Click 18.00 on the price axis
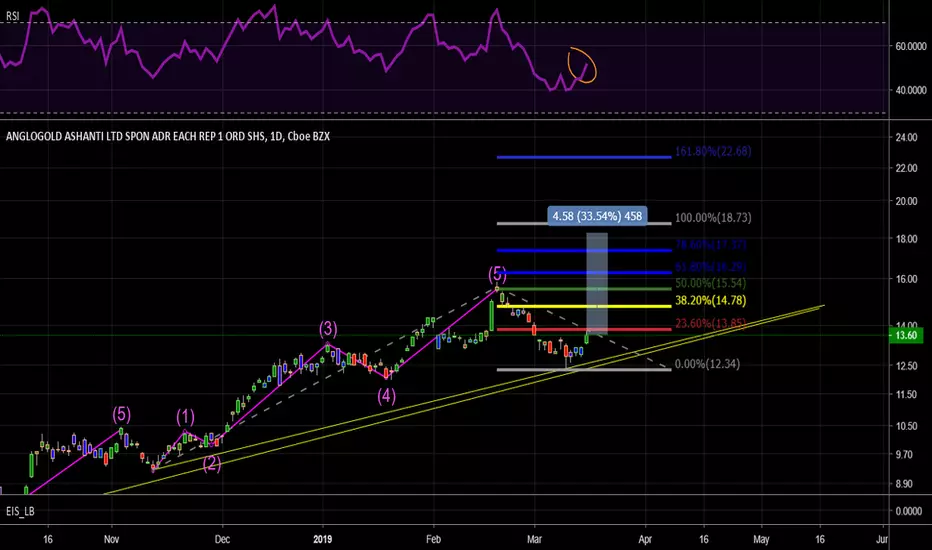932x550 pixels. click(x=906, y=238)
